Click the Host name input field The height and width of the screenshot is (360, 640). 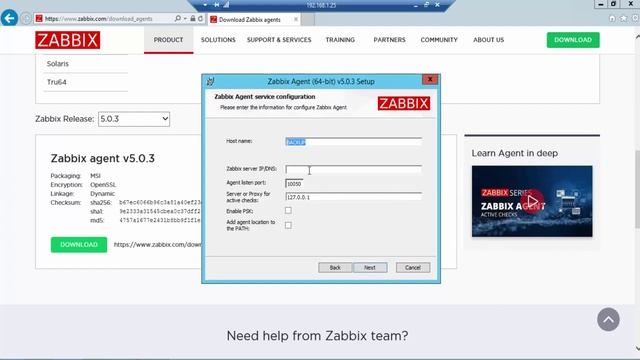pyautogui.click(x=353, y=142)
